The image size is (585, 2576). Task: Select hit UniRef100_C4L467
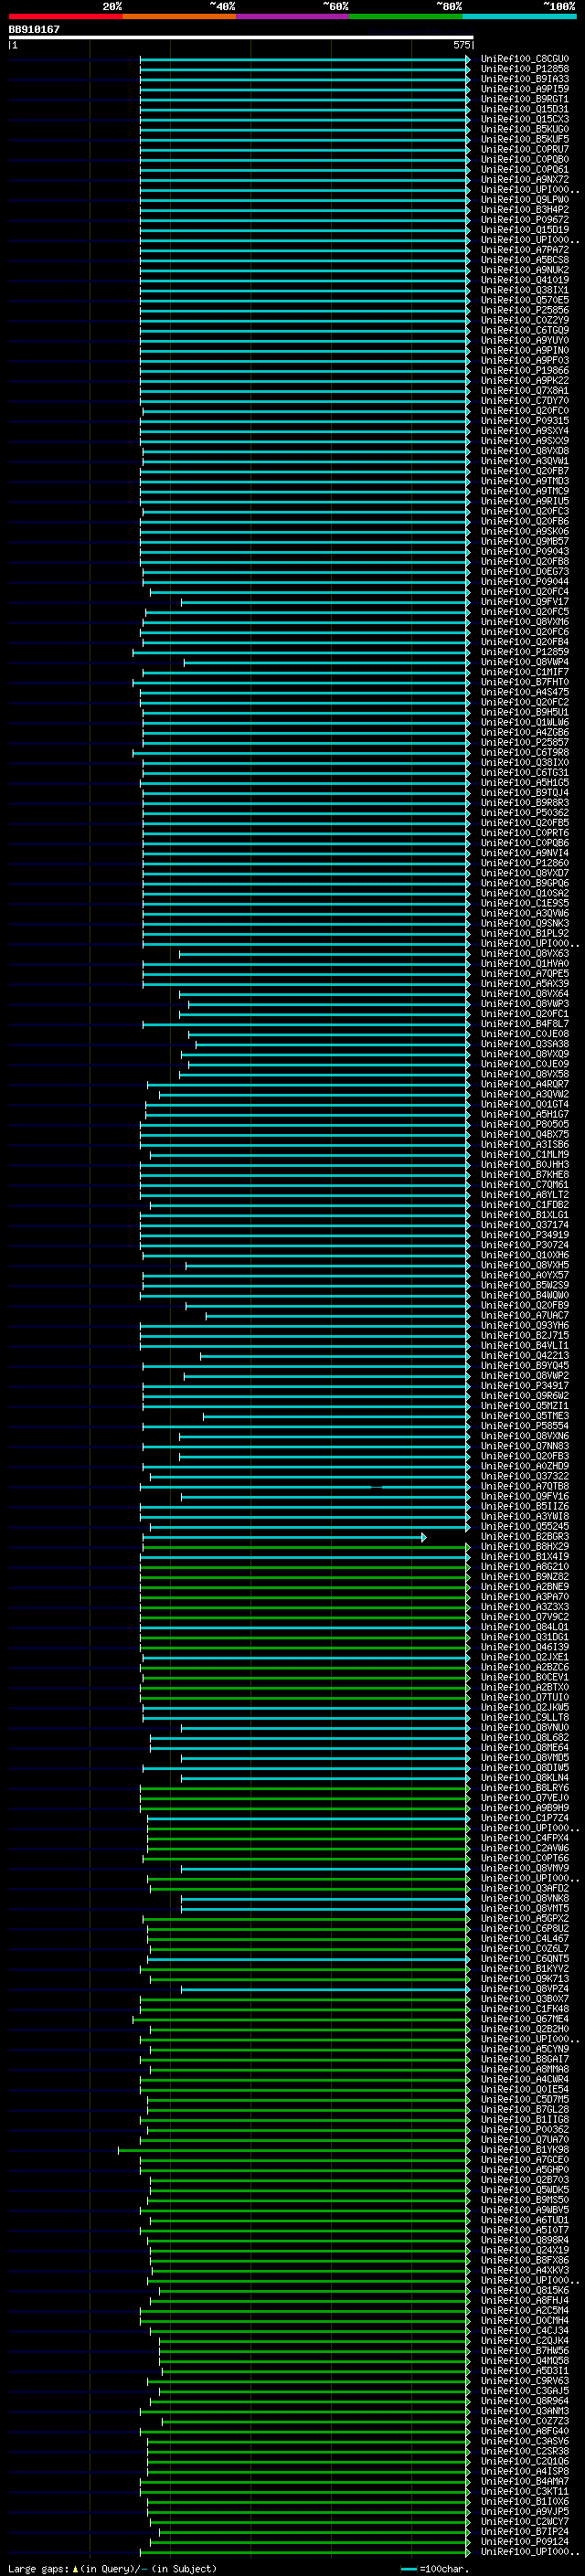[525, 1938]
